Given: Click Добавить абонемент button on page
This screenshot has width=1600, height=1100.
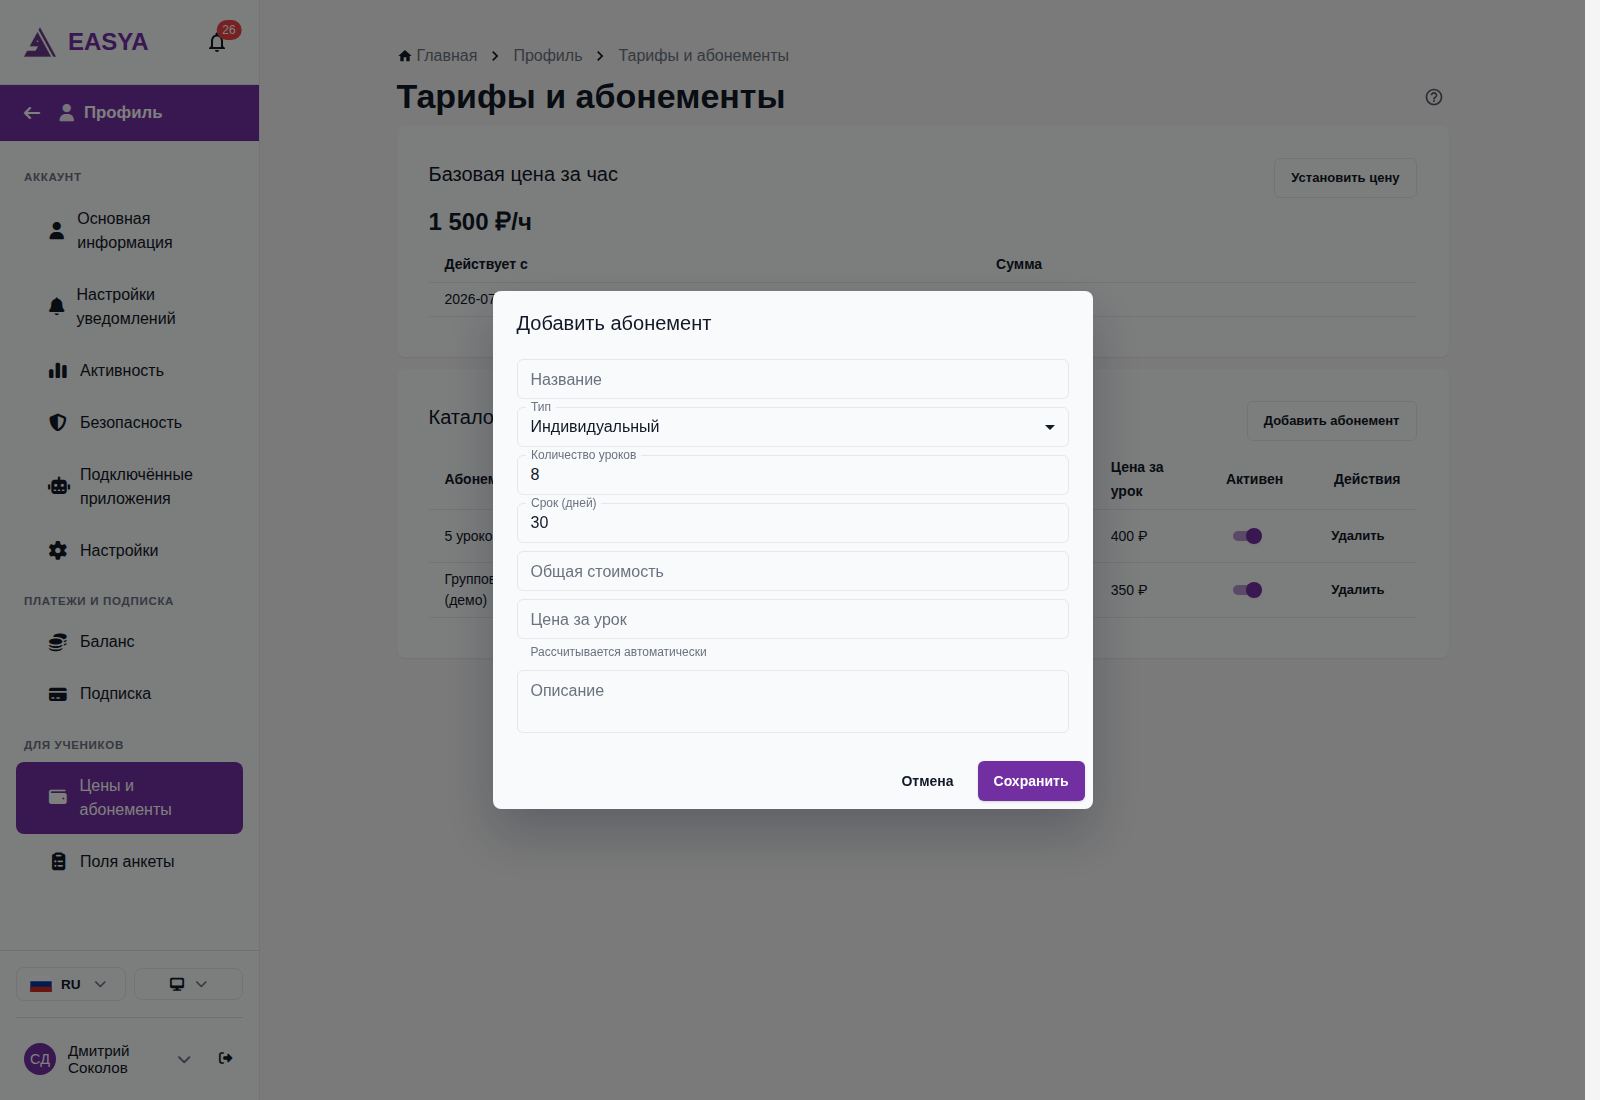Looking at the screenshot, I should tap(1331, 421).
